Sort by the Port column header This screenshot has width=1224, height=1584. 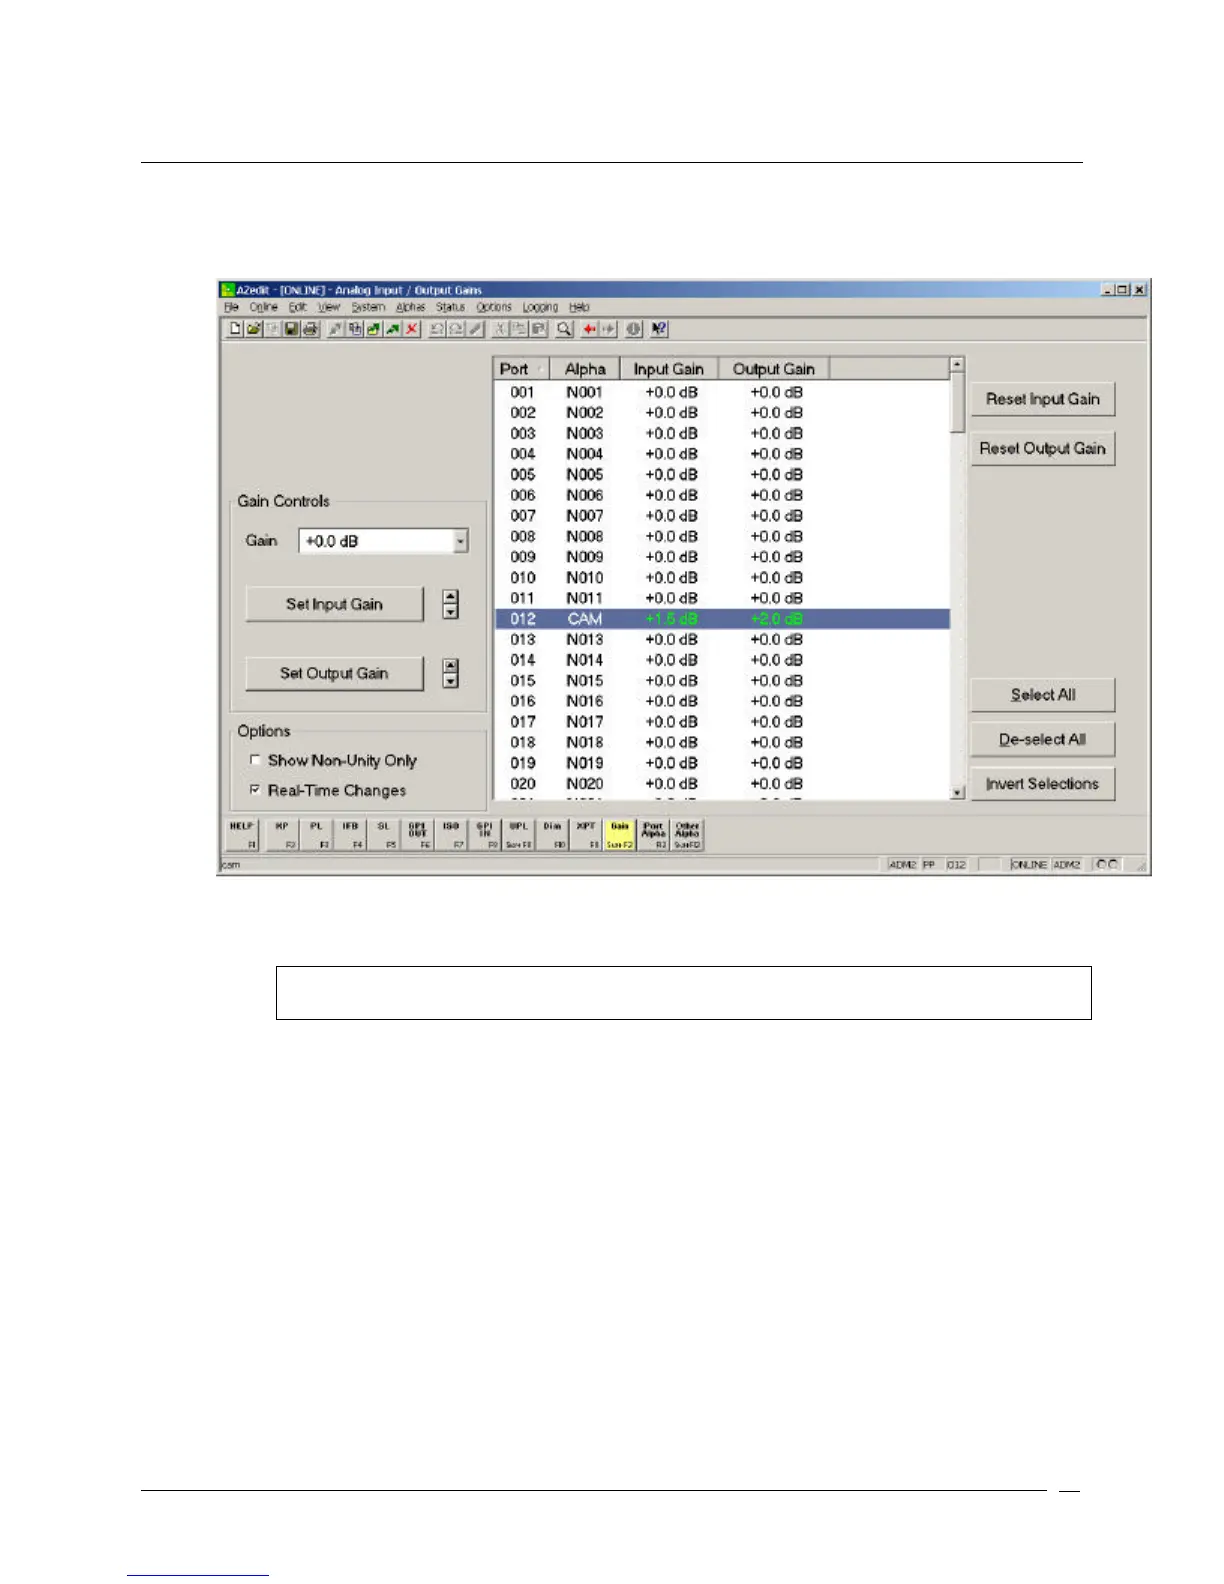tap(521, 369)
